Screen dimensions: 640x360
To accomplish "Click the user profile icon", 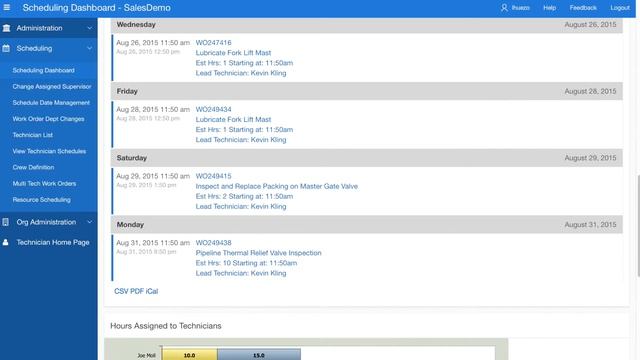I will pos(504,7).
